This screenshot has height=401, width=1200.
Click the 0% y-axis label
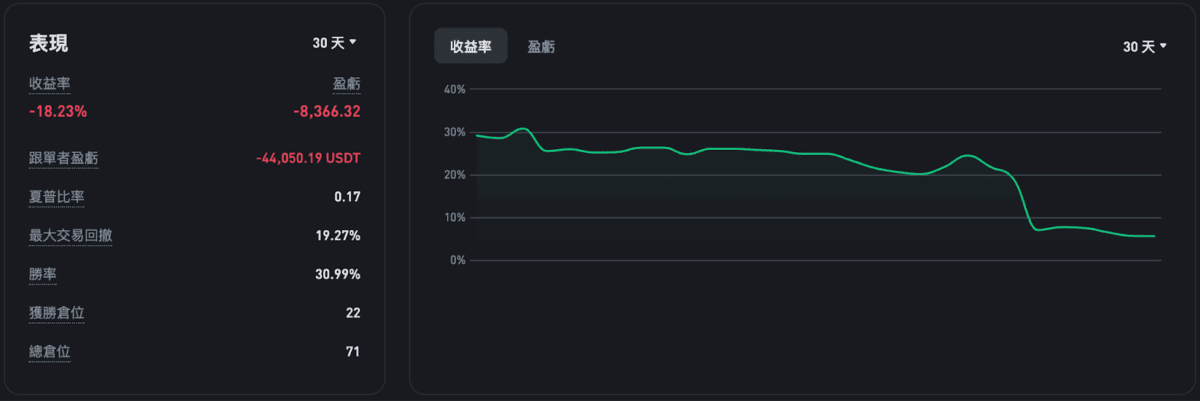pyautogui.click(x=457, y=260)
